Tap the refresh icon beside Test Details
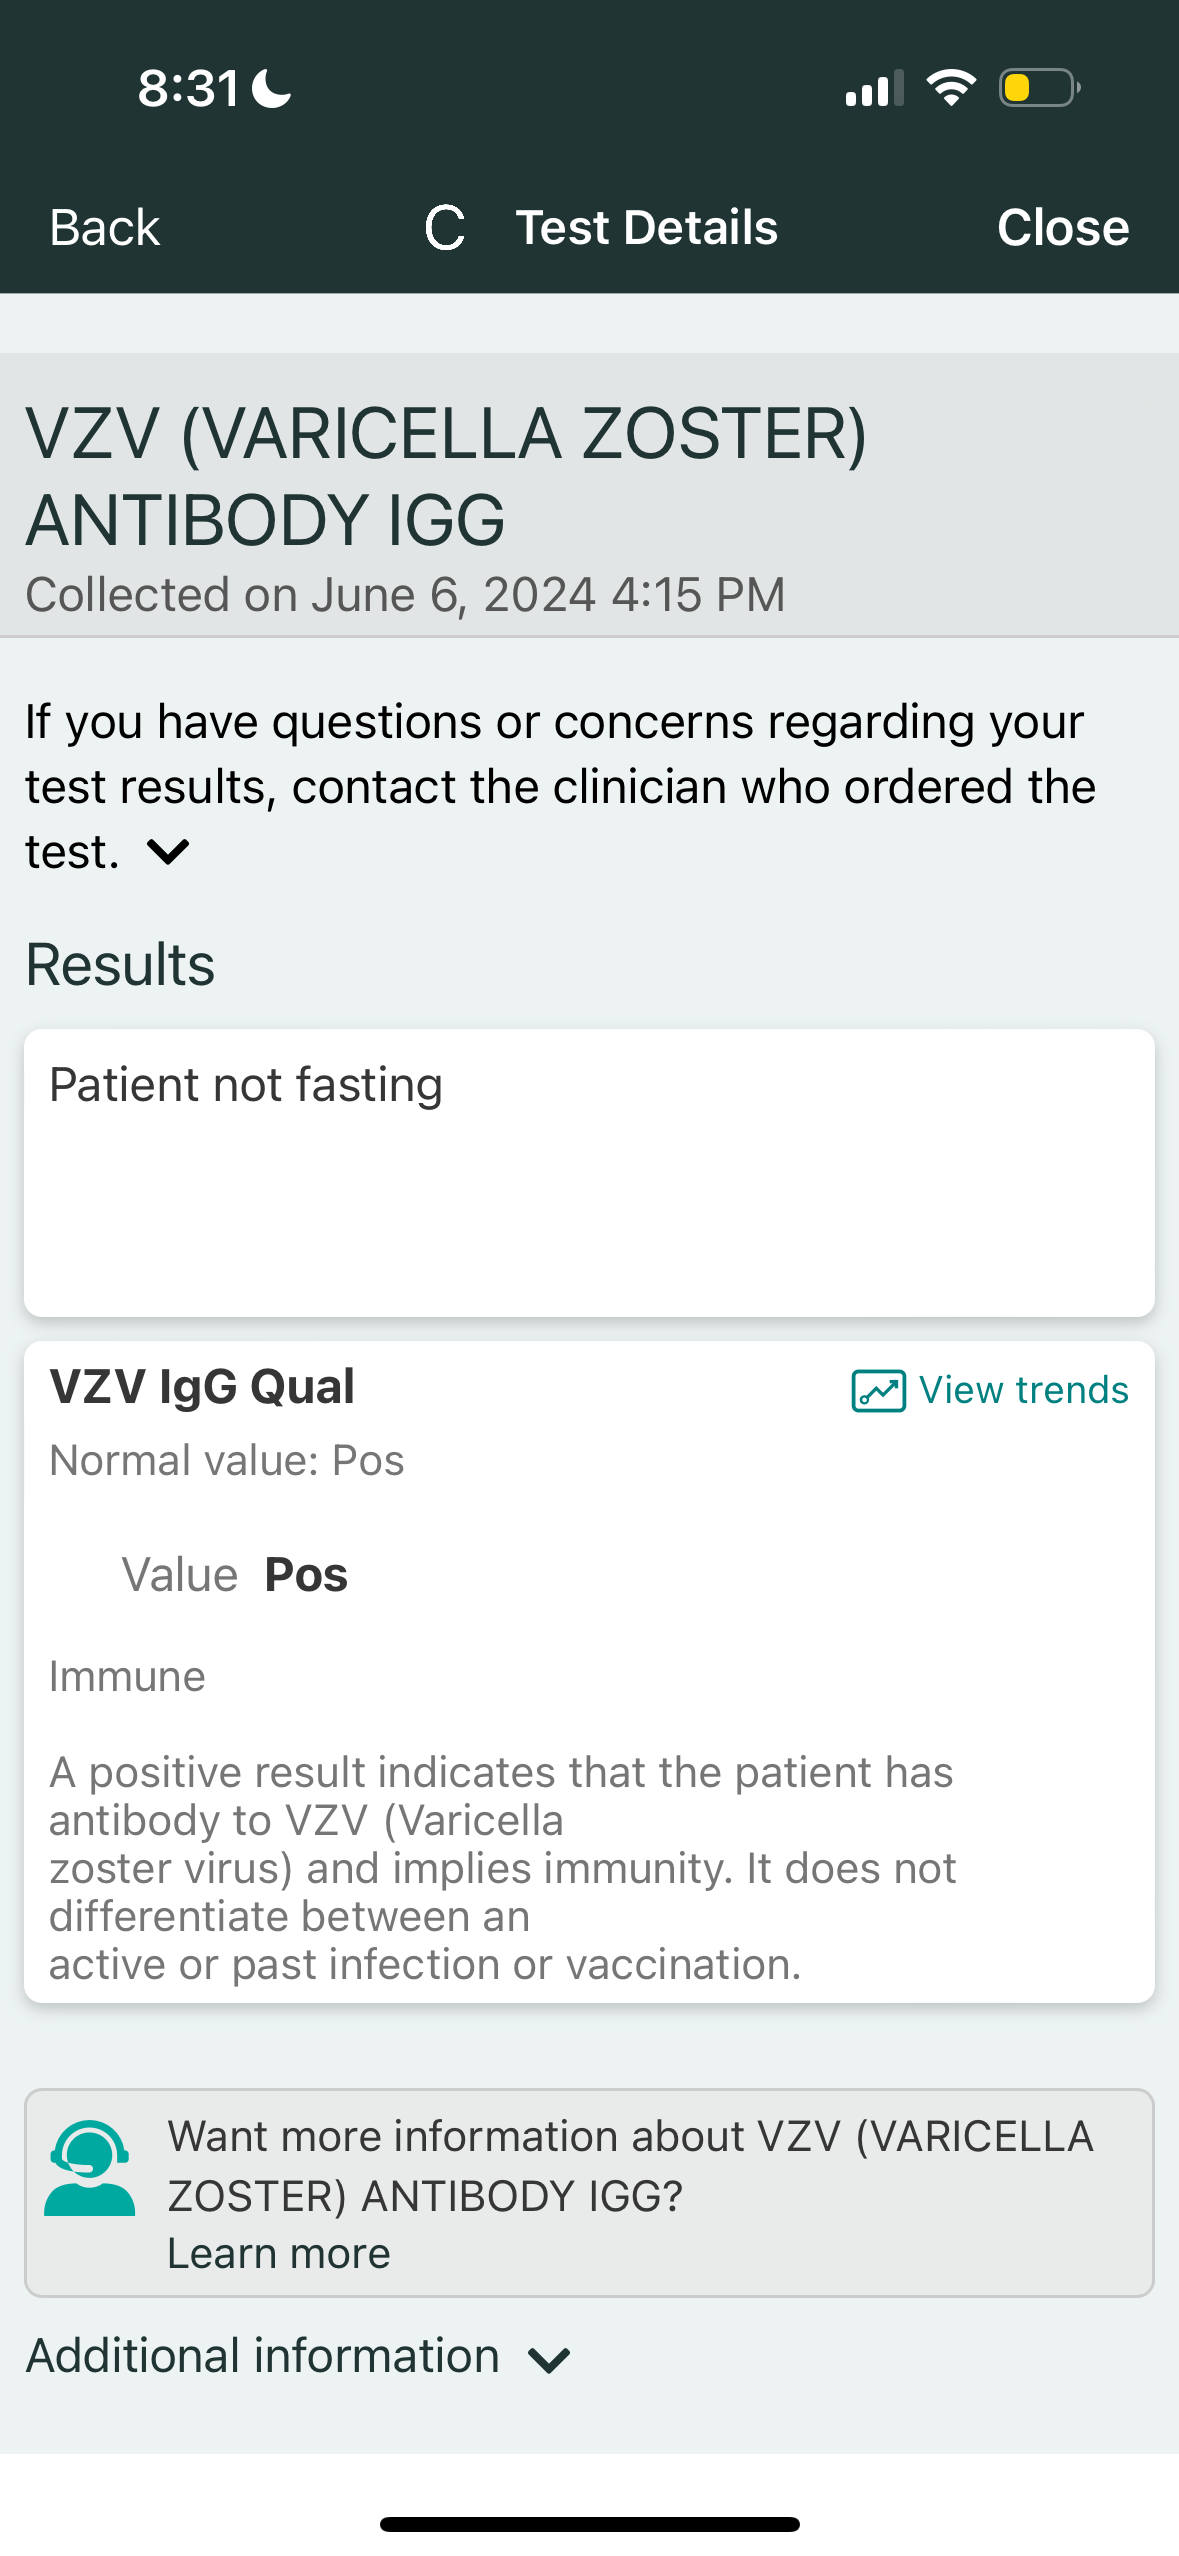This screenshot has width=1179, height=2556. (445, 228)
